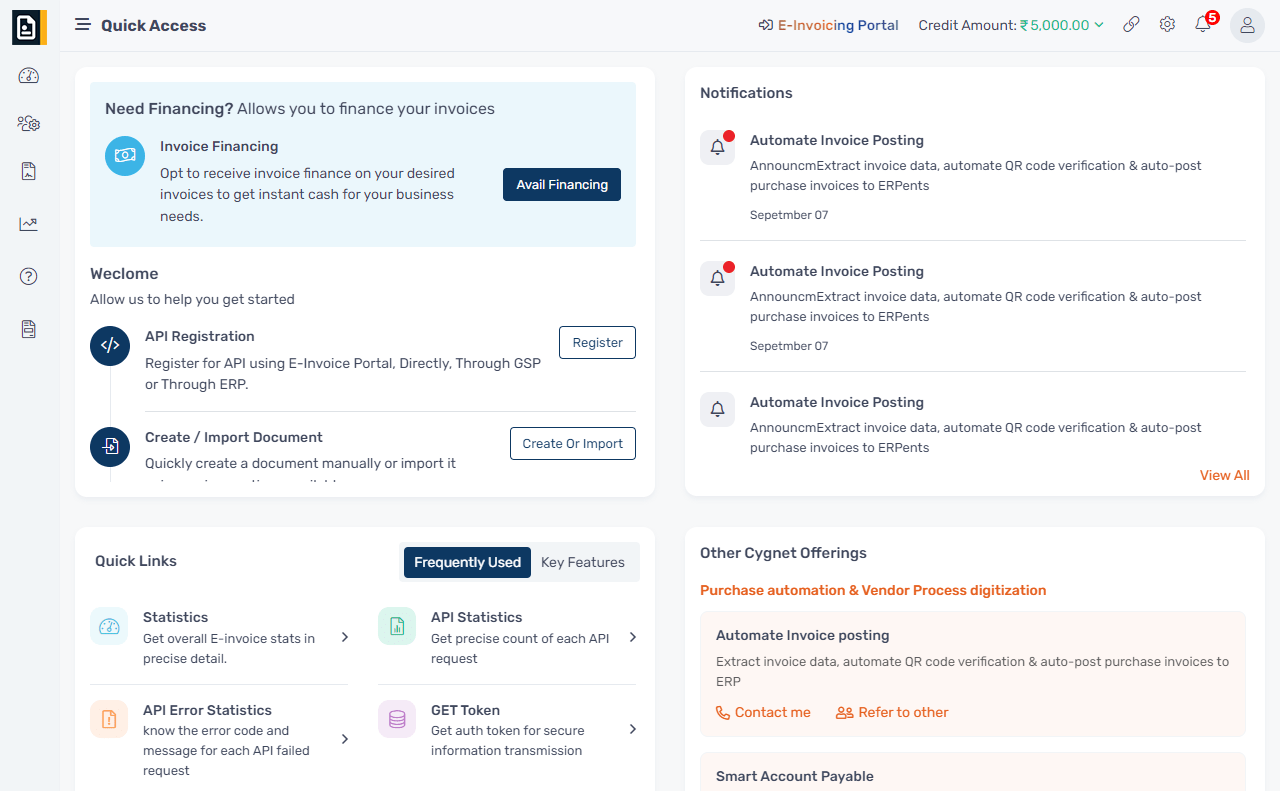
Task: Toggle the hamburger menu beside Quick Access
Action: [83, 25]
